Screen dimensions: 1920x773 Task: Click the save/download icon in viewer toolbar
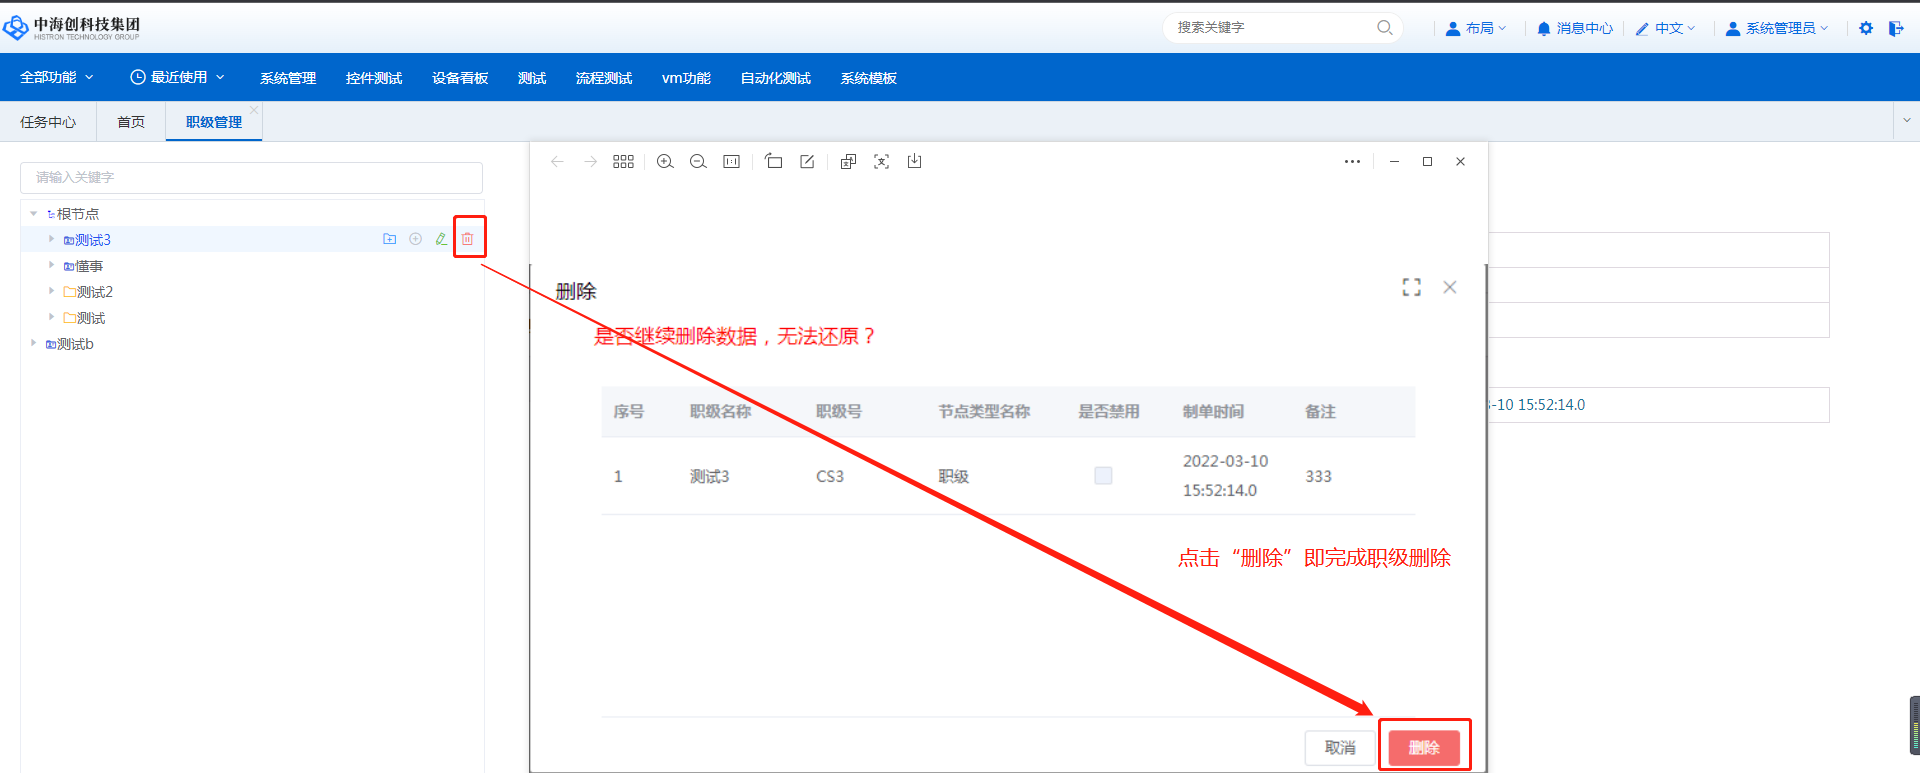tap(914, 161)
